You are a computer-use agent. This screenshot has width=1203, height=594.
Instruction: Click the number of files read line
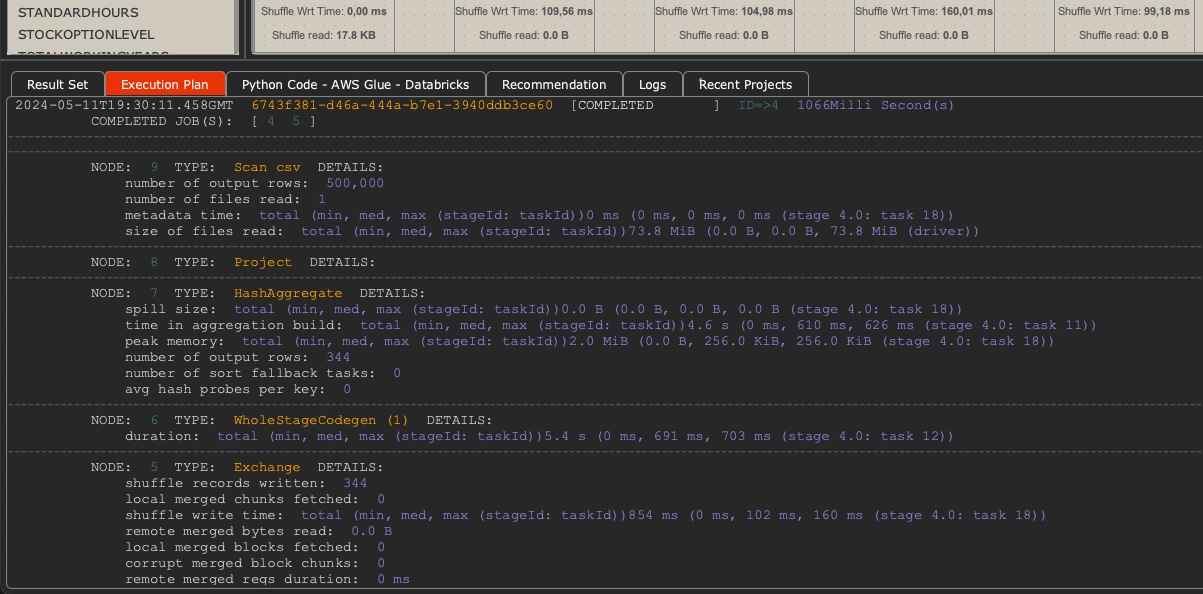pos(225,199)
